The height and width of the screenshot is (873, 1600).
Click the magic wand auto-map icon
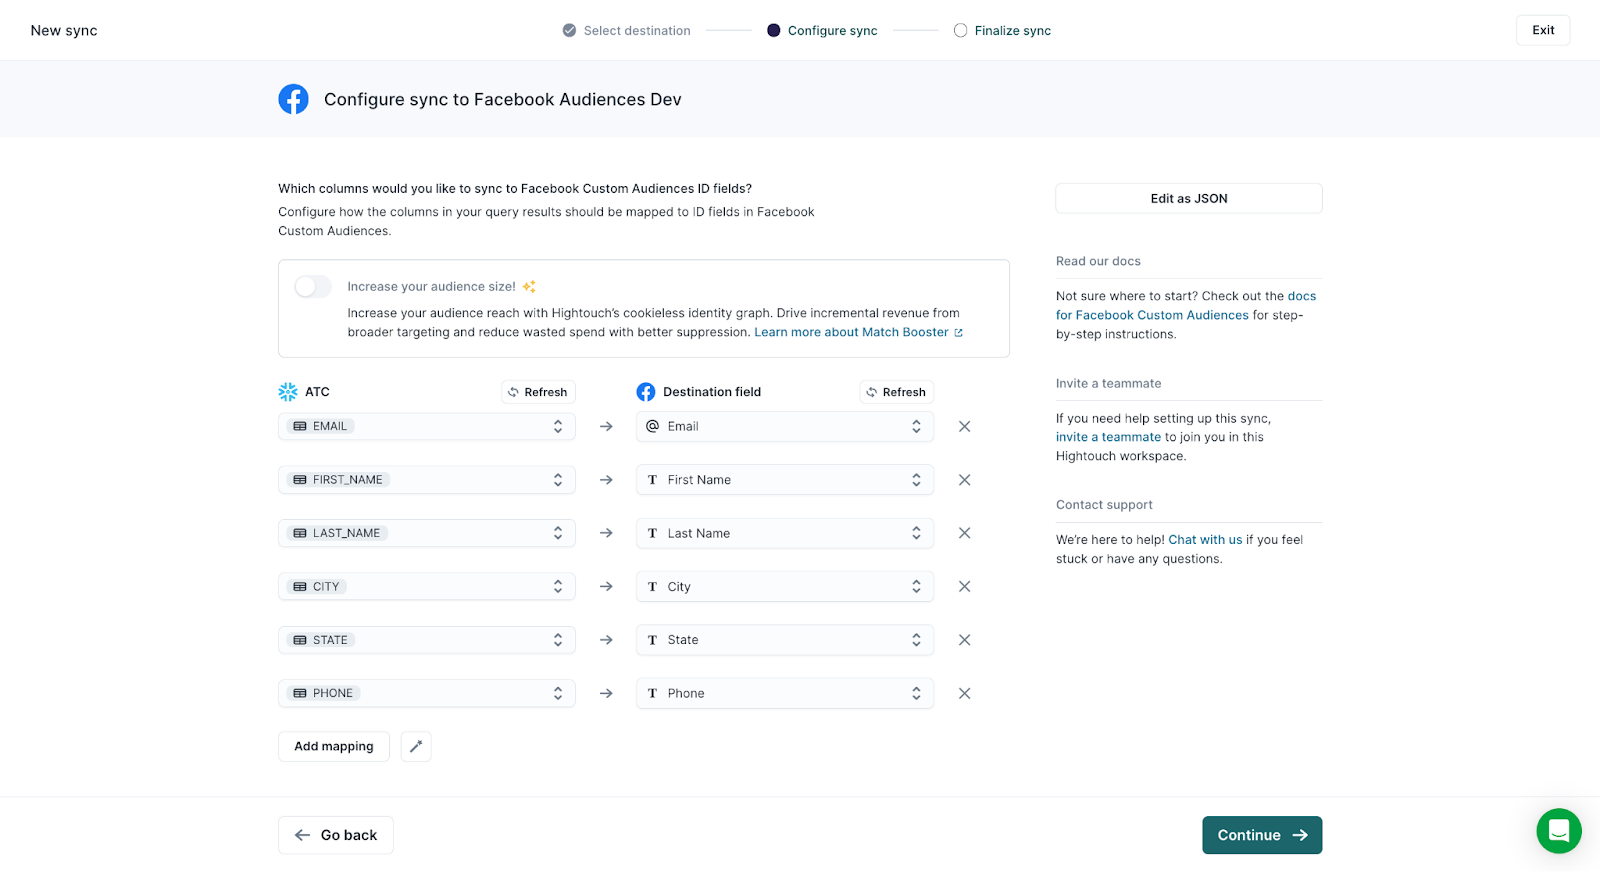(416, 746)
